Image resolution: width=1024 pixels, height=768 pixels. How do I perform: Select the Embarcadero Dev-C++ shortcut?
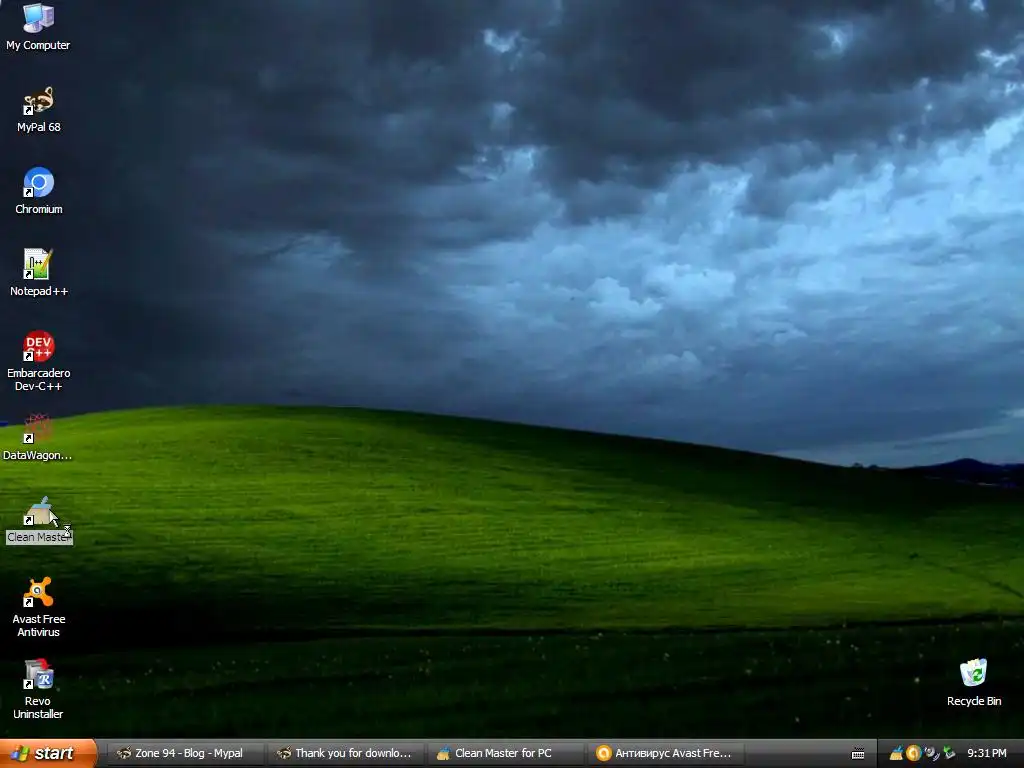[39, 360]
